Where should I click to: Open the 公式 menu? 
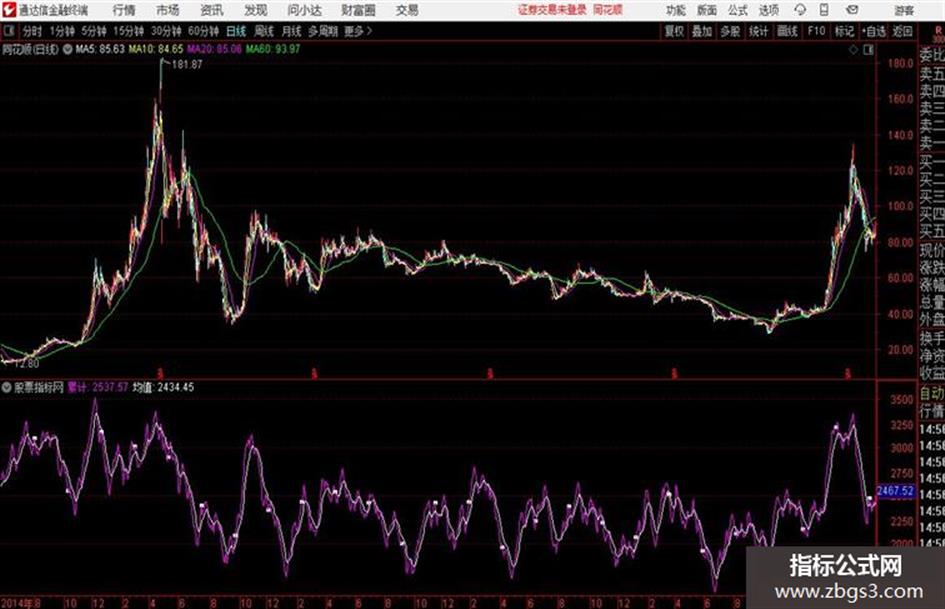(738, 10)
